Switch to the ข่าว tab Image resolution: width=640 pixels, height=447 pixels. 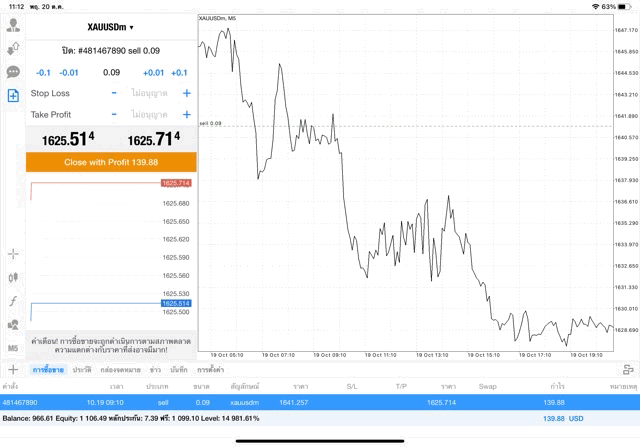(155, 370)
